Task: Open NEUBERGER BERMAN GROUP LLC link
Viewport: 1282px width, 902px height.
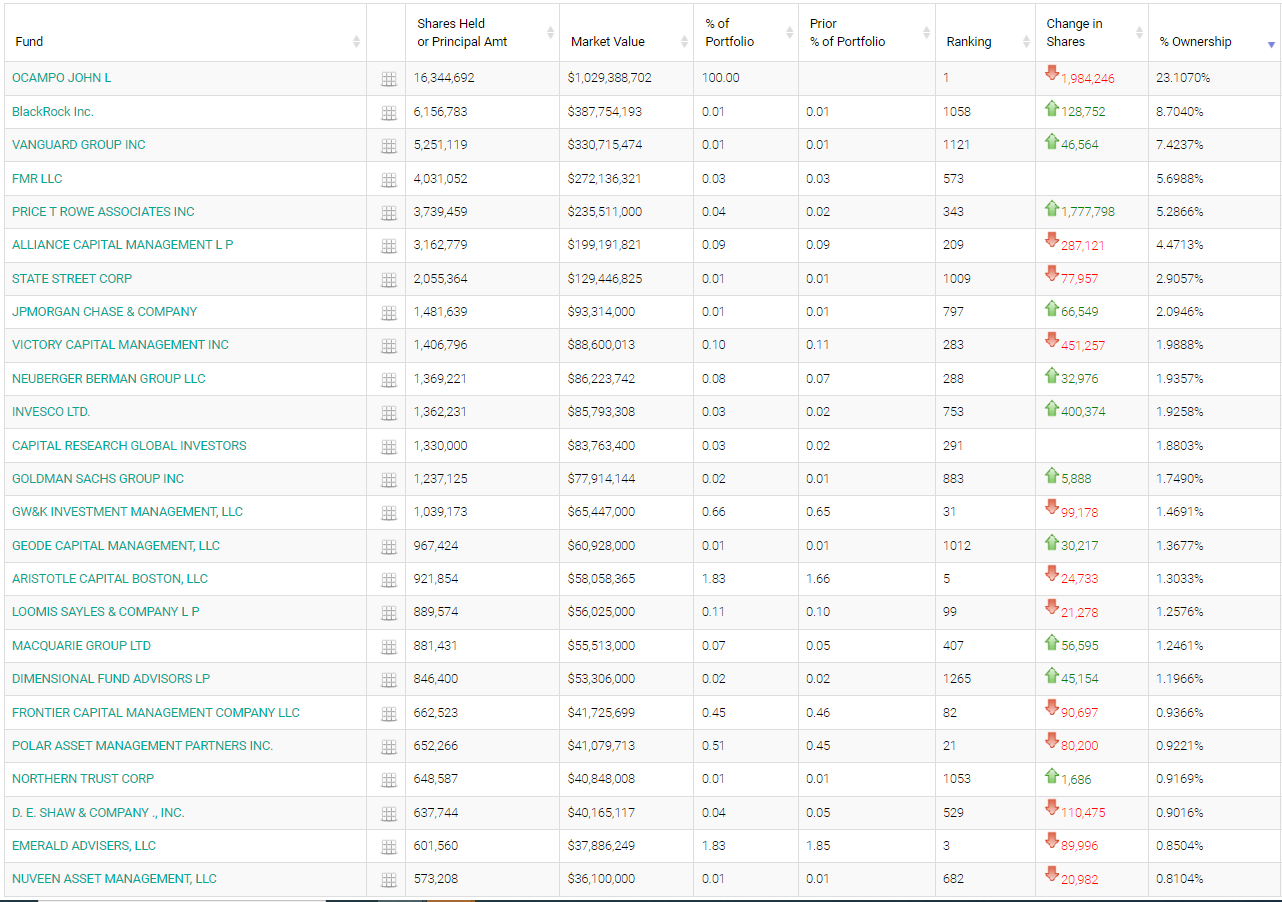Action: tap(109, 379)
